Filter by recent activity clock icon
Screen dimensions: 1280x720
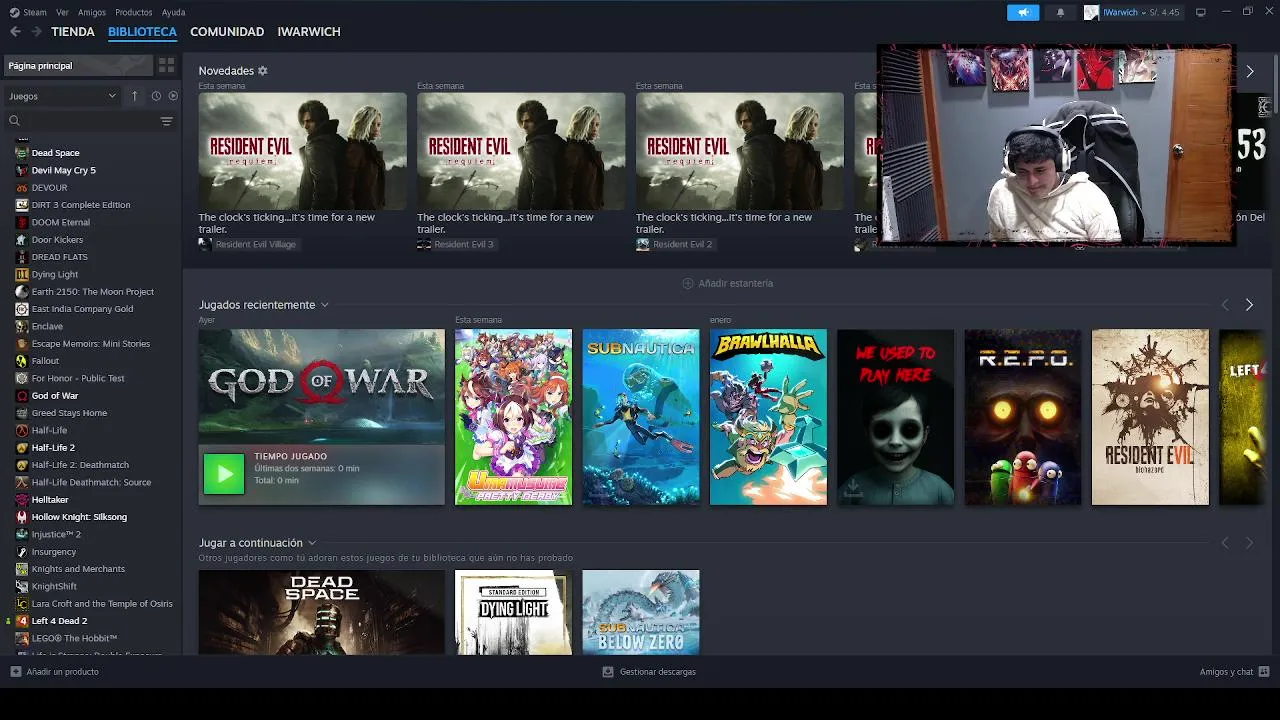coord(156,96)
